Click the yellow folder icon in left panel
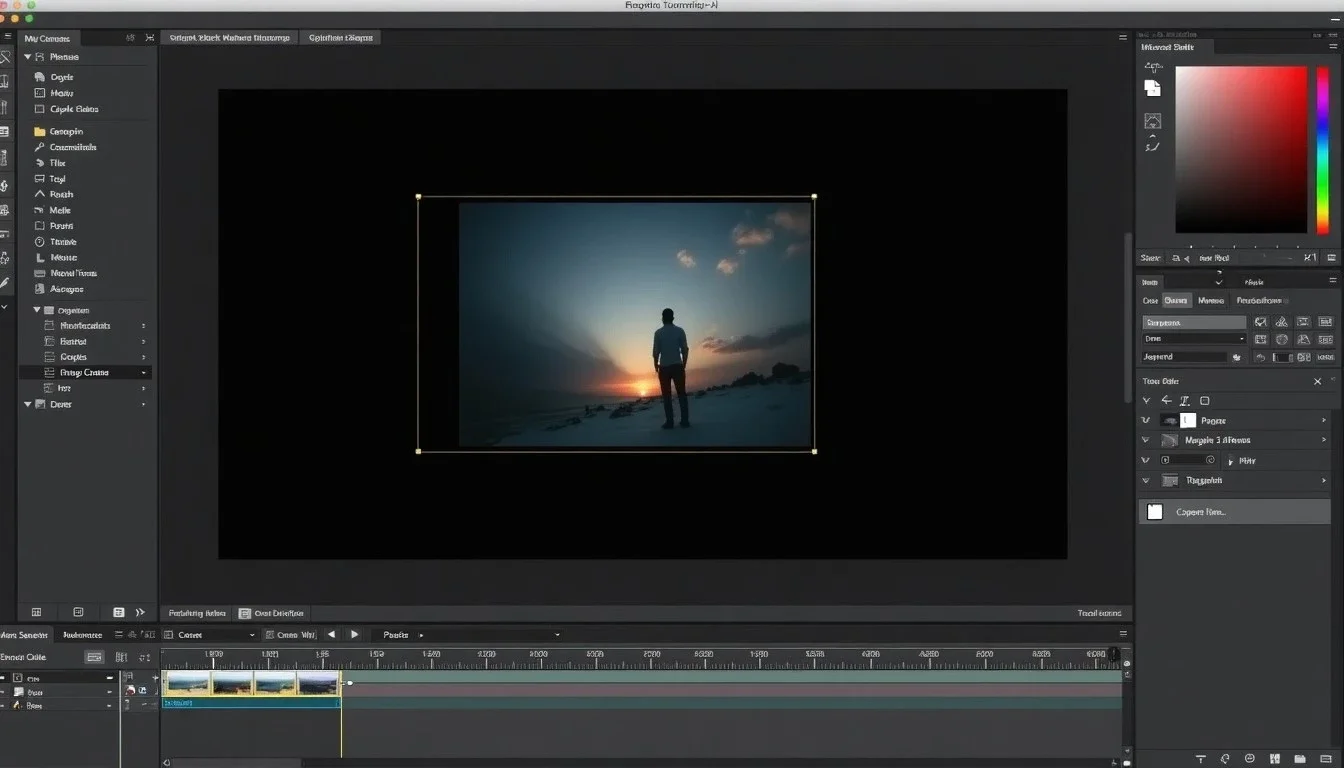This screenshot has height=768, width=1344. [x=40, y=131]
